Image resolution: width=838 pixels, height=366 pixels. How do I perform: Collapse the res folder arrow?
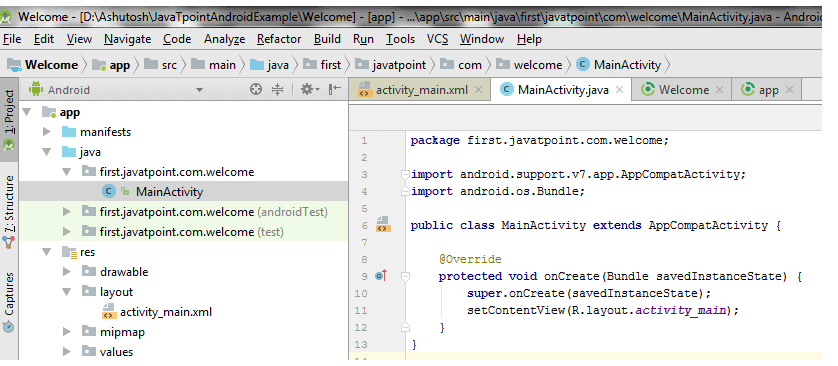click(x=47, y=252)
